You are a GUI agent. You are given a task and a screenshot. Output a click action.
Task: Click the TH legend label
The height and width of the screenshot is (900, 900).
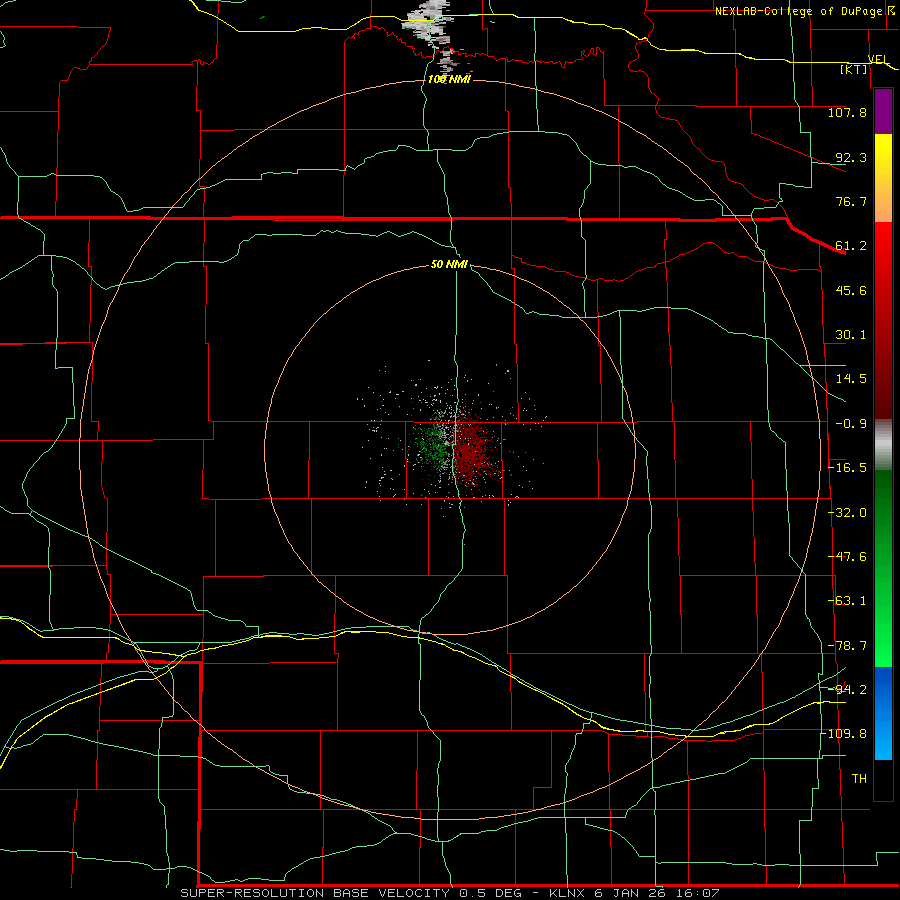coord(859,779)
